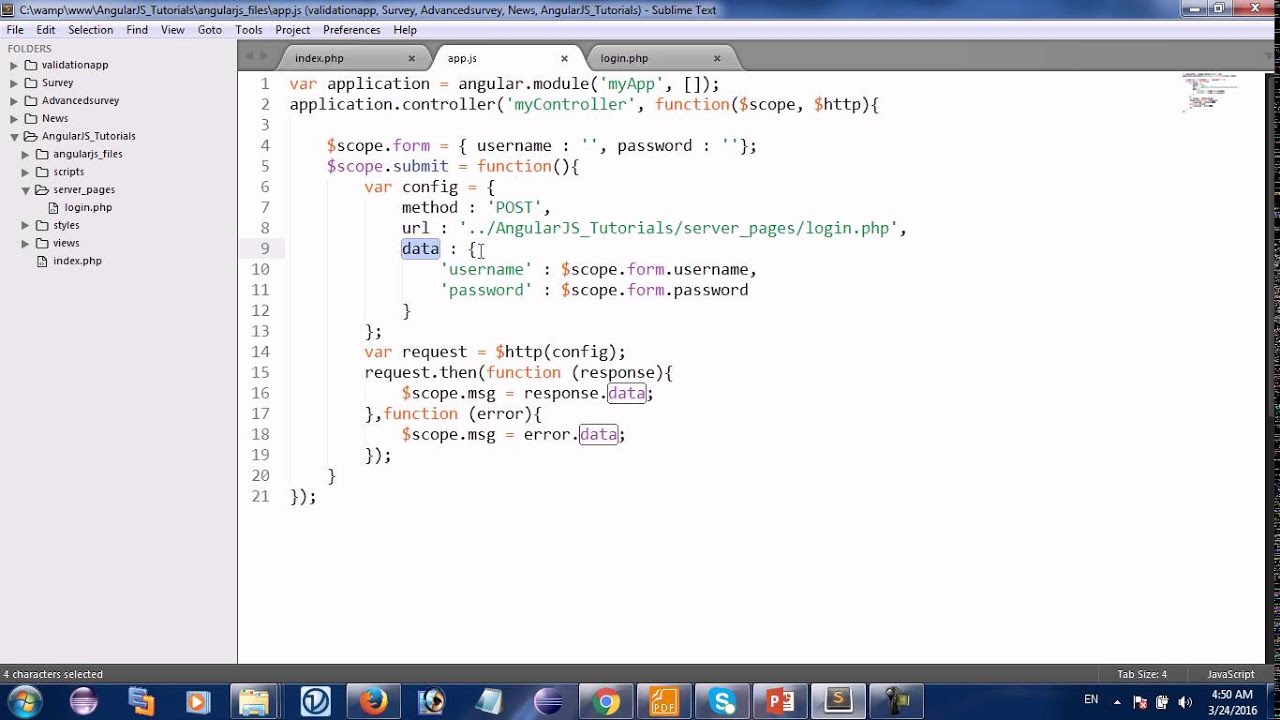Image resolution: width=1280 pixels, height=720 pixels.
Task: Open PowerPoint from the taskbar
Action: [780, 701]
